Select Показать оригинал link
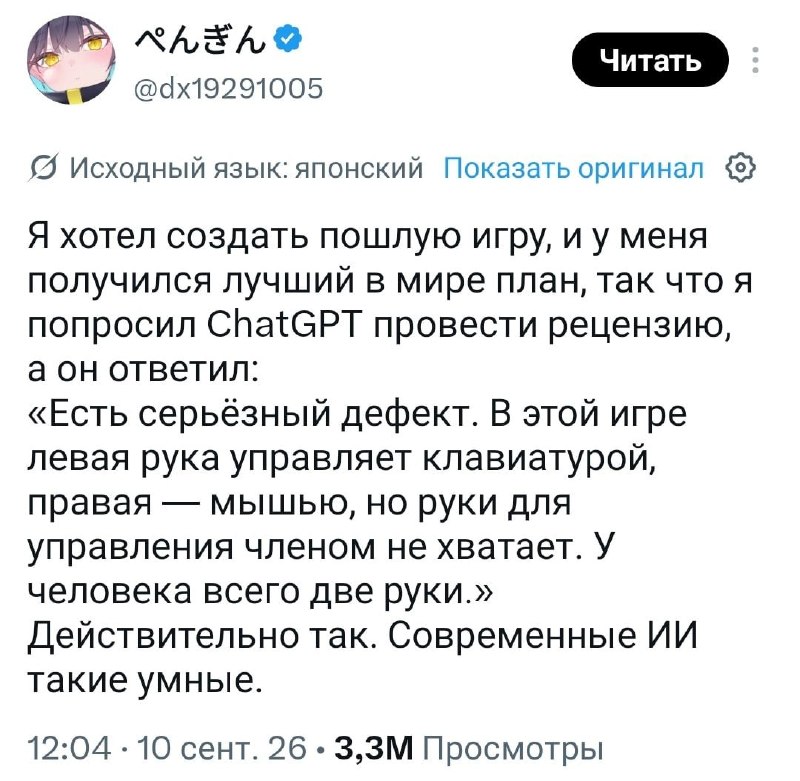This screenshot has height=781, width=800. tap(574, 167)
